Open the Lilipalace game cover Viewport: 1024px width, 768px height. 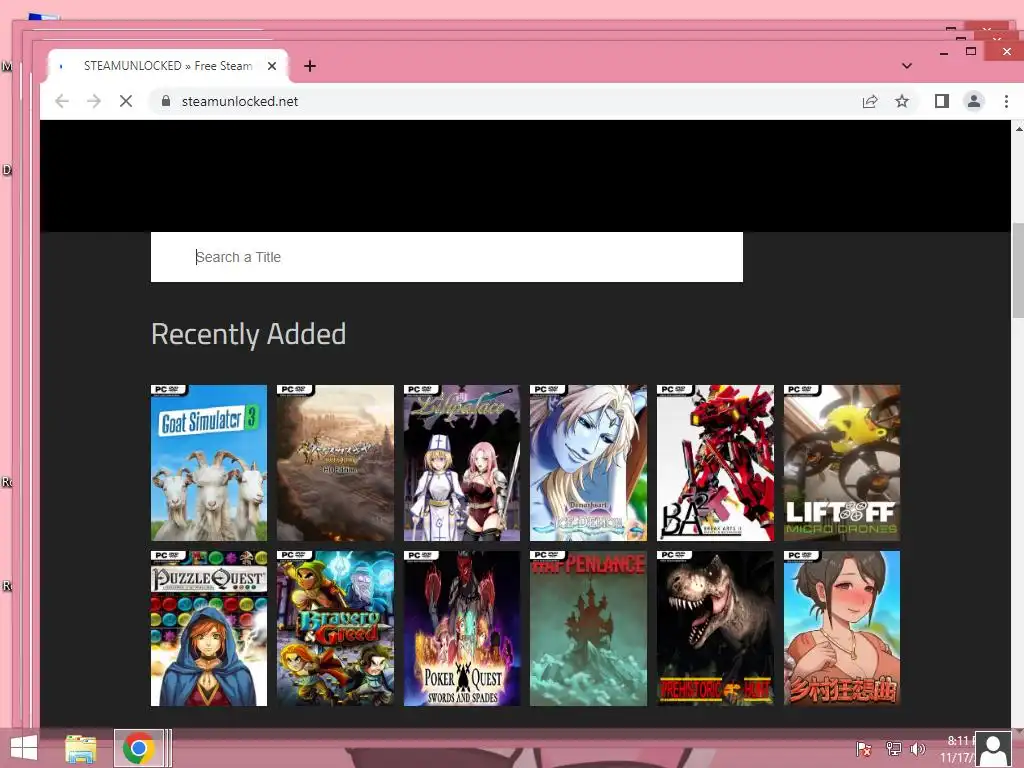[462, 463]
